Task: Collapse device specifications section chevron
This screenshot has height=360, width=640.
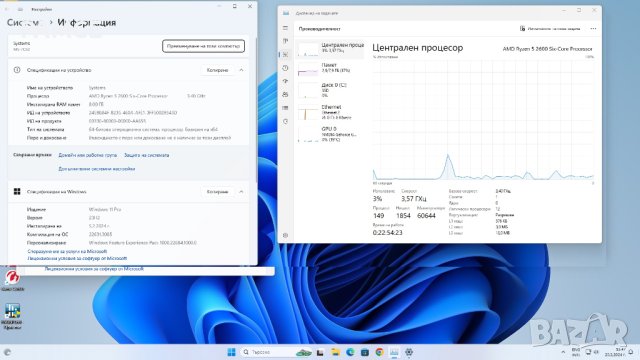Action: tap(241, 70)
